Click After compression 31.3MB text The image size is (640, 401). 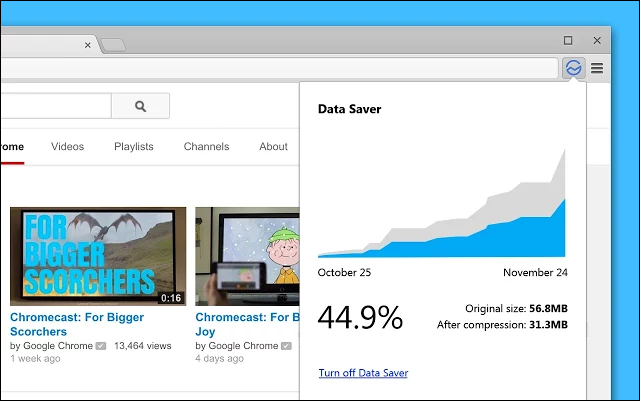coord(502,325)
